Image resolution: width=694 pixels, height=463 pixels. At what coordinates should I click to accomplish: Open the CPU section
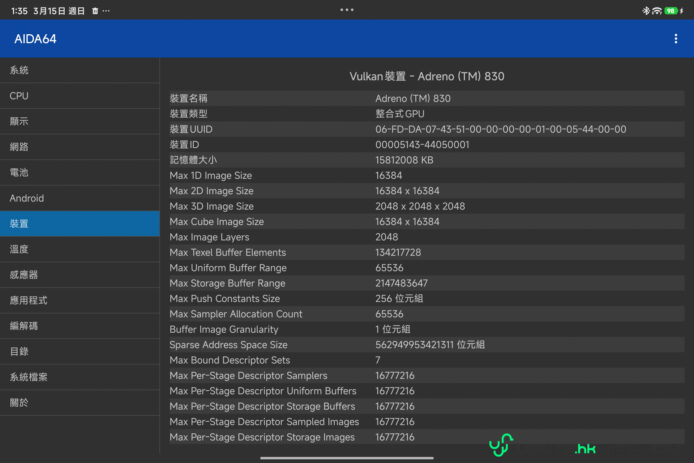80,96
